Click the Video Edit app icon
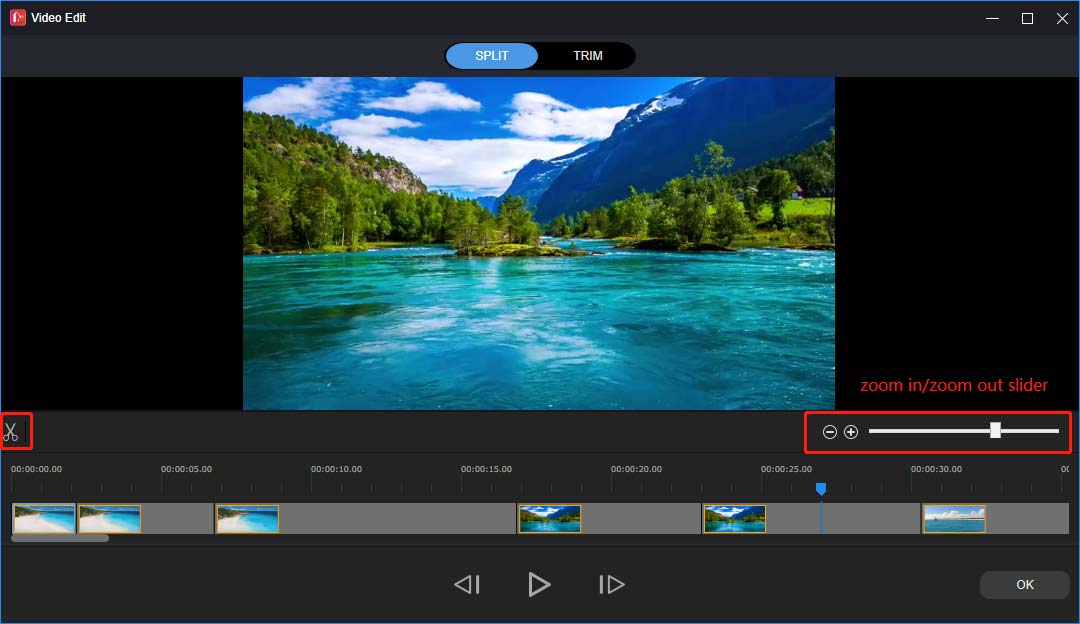The image size is (1080, 624). point(16,17)
